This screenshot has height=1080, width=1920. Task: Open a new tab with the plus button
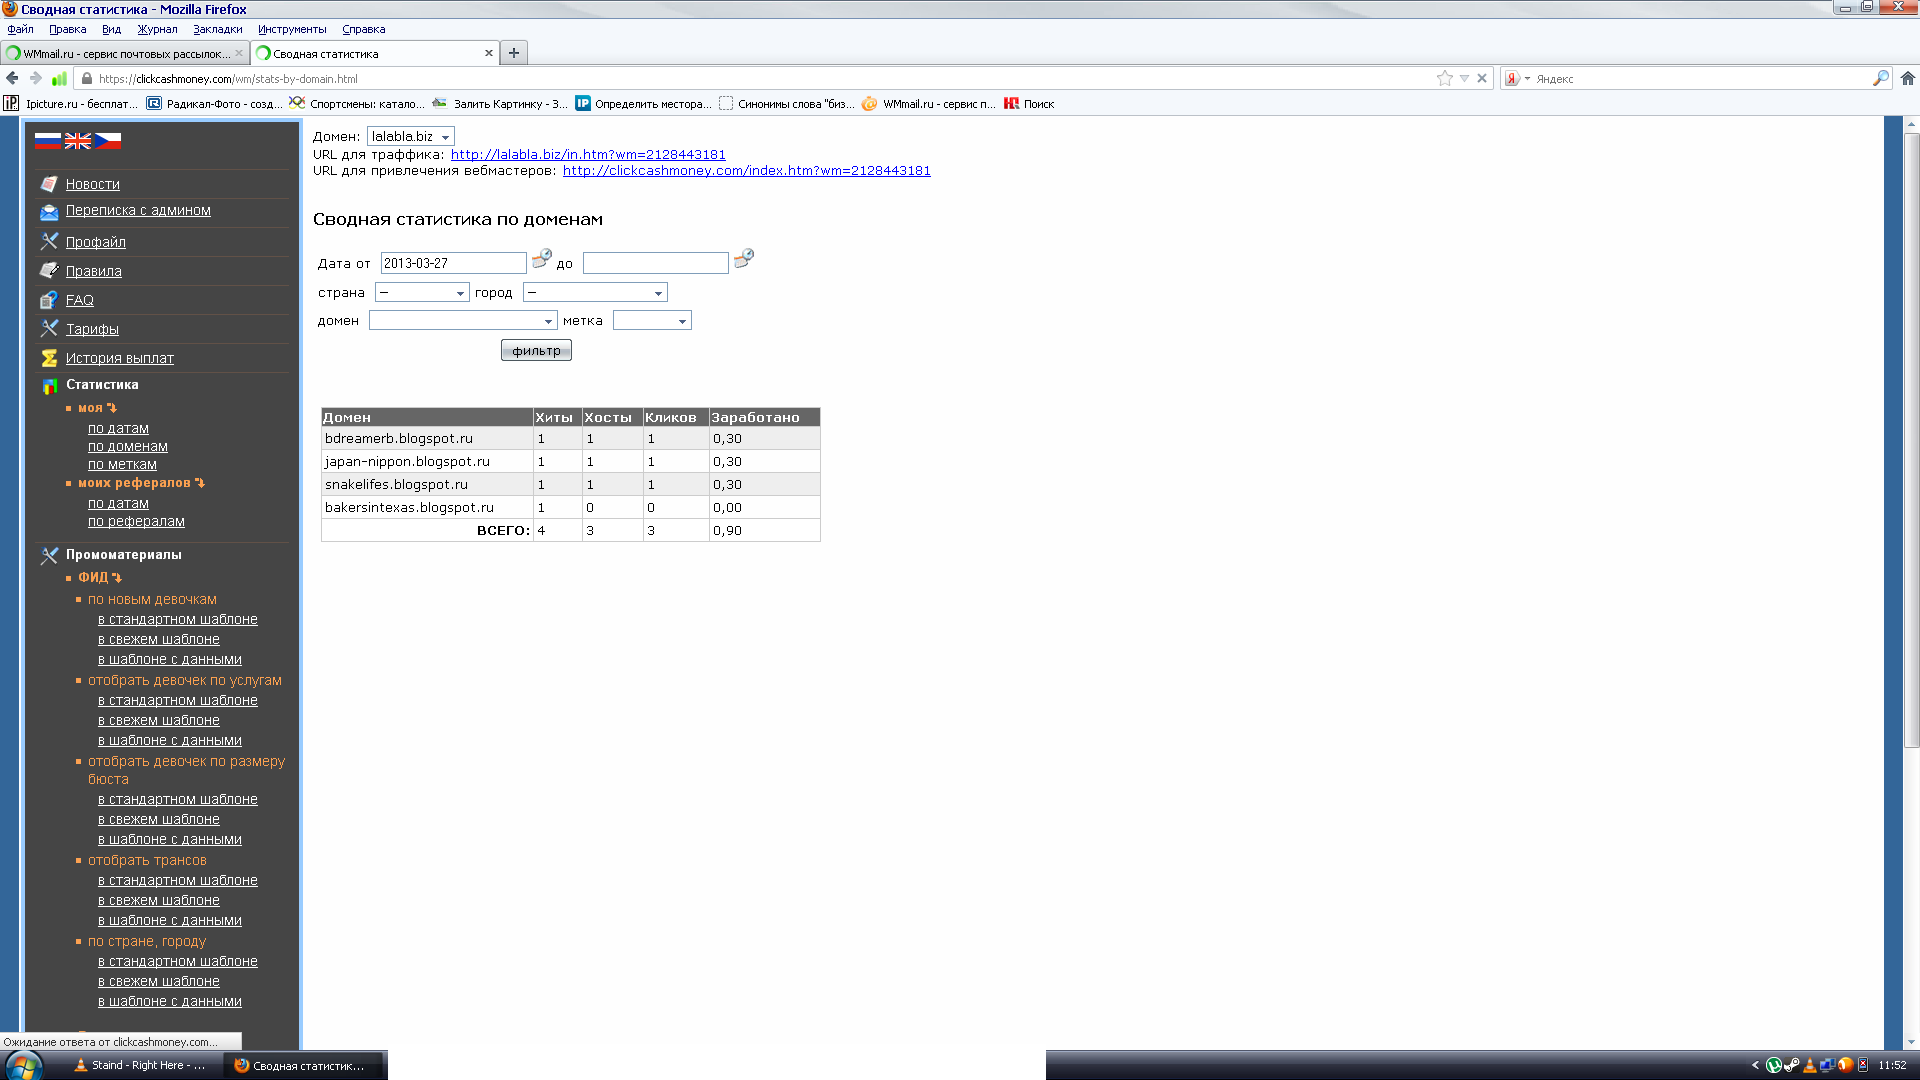(514, 53)
